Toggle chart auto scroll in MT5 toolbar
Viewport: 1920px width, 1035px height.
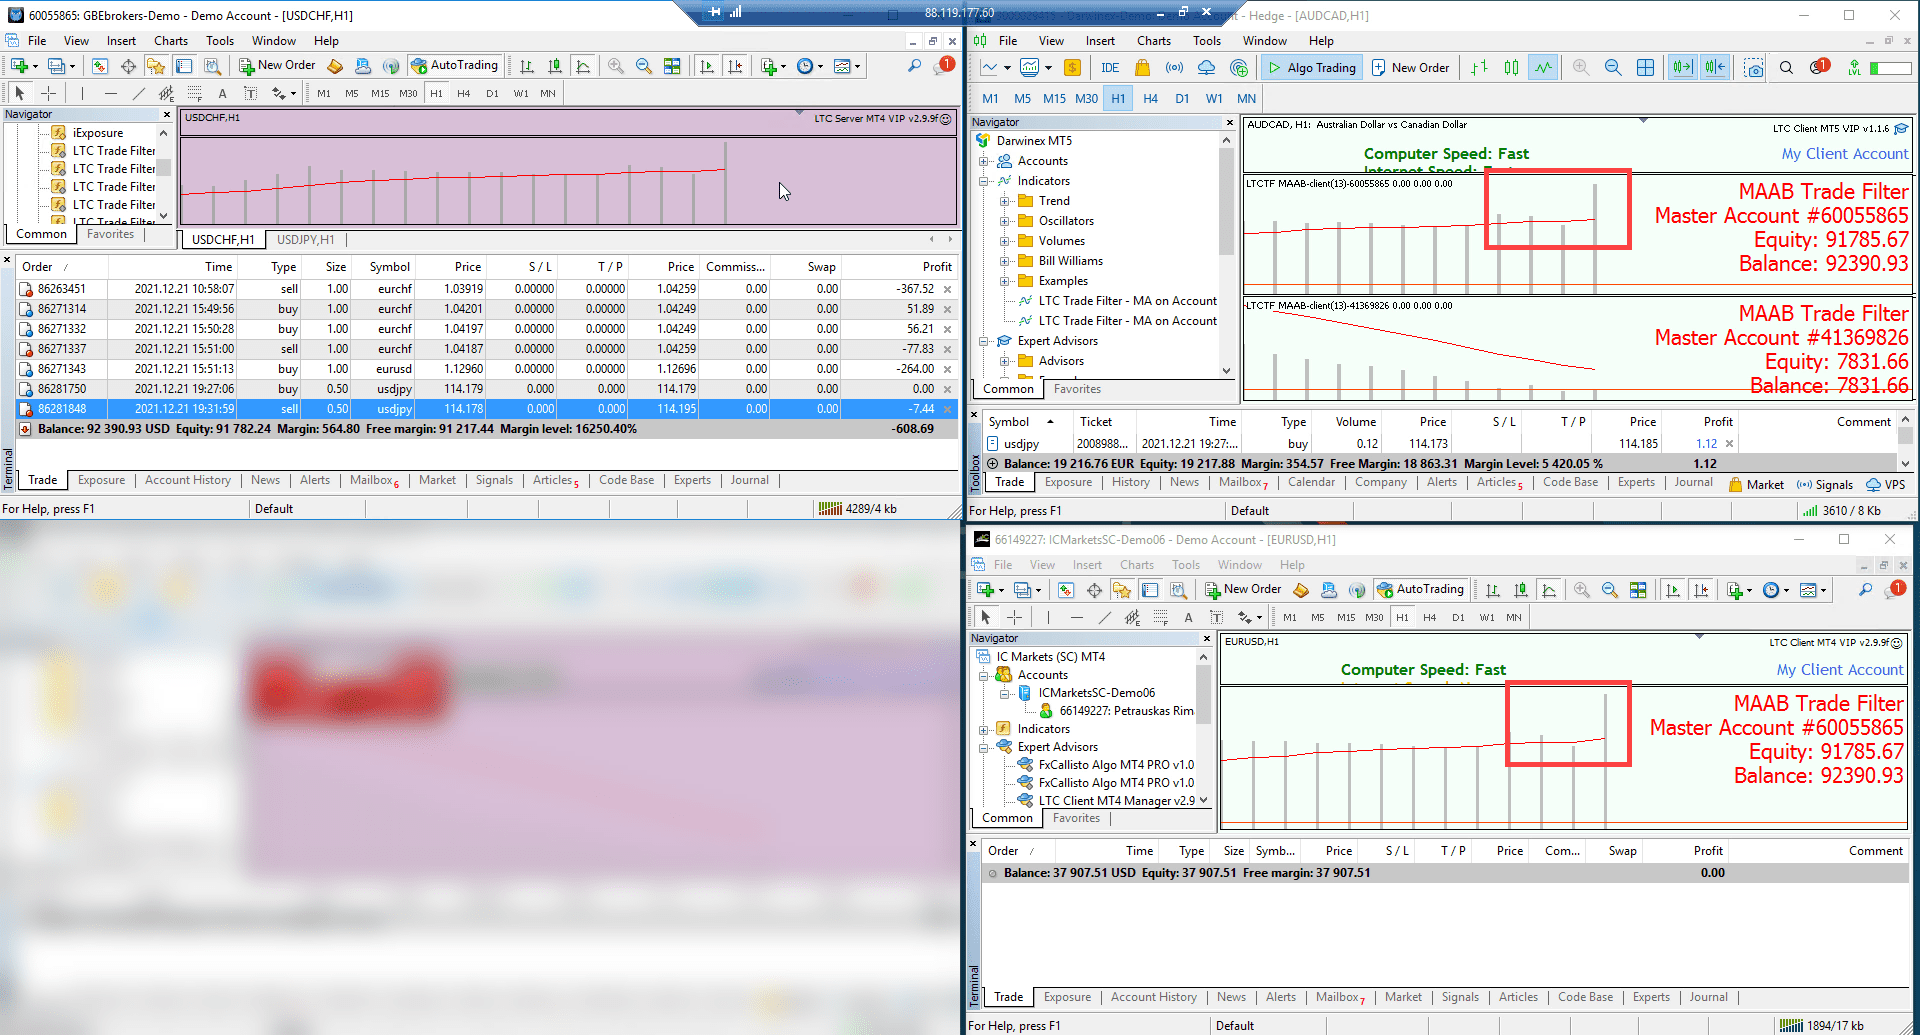click(1683, 68)
